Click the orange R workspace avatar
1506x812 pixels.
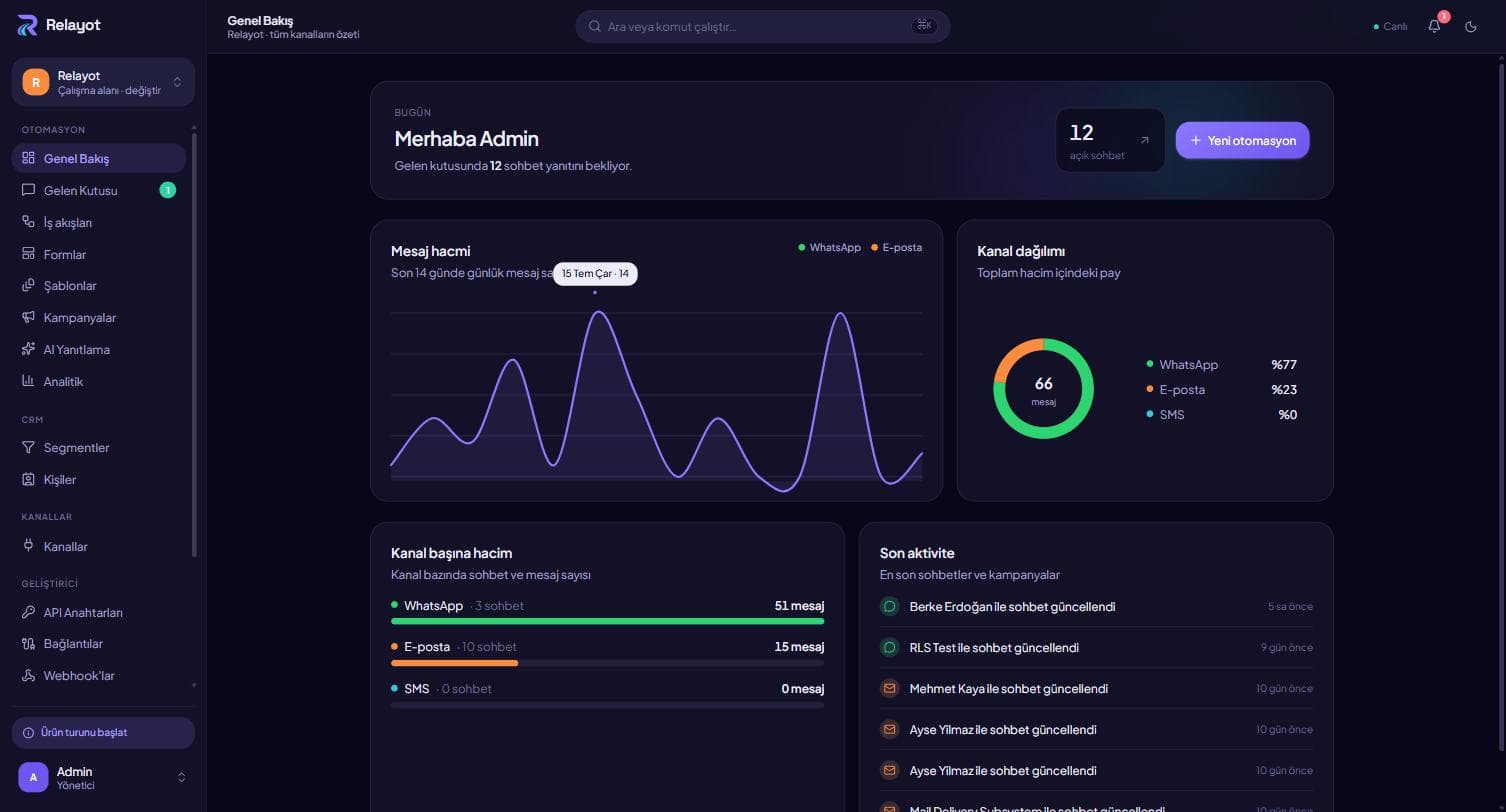[x=36, y=82]
